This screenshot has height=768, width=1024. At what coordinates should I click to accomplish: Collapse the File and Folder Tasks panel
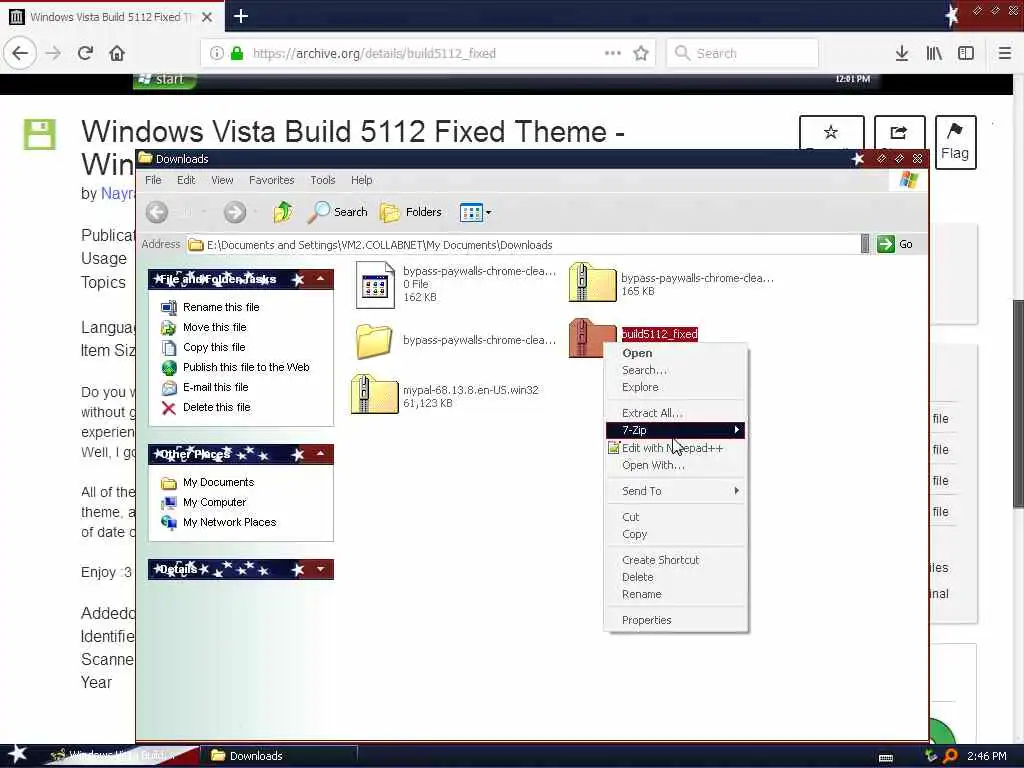[x=321, y=279]
